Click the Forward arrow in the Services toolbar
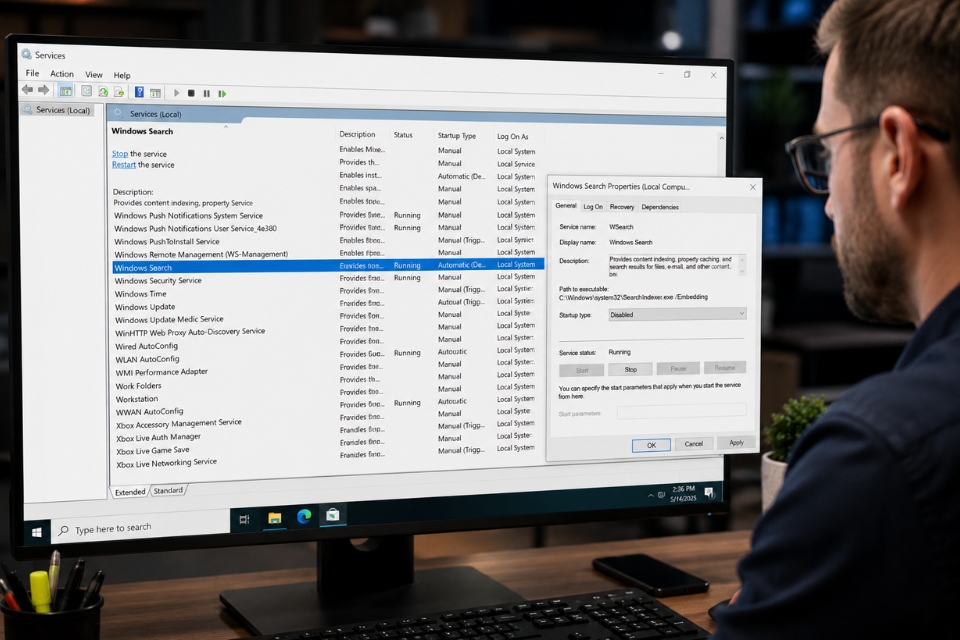 (x=43, y=90)
